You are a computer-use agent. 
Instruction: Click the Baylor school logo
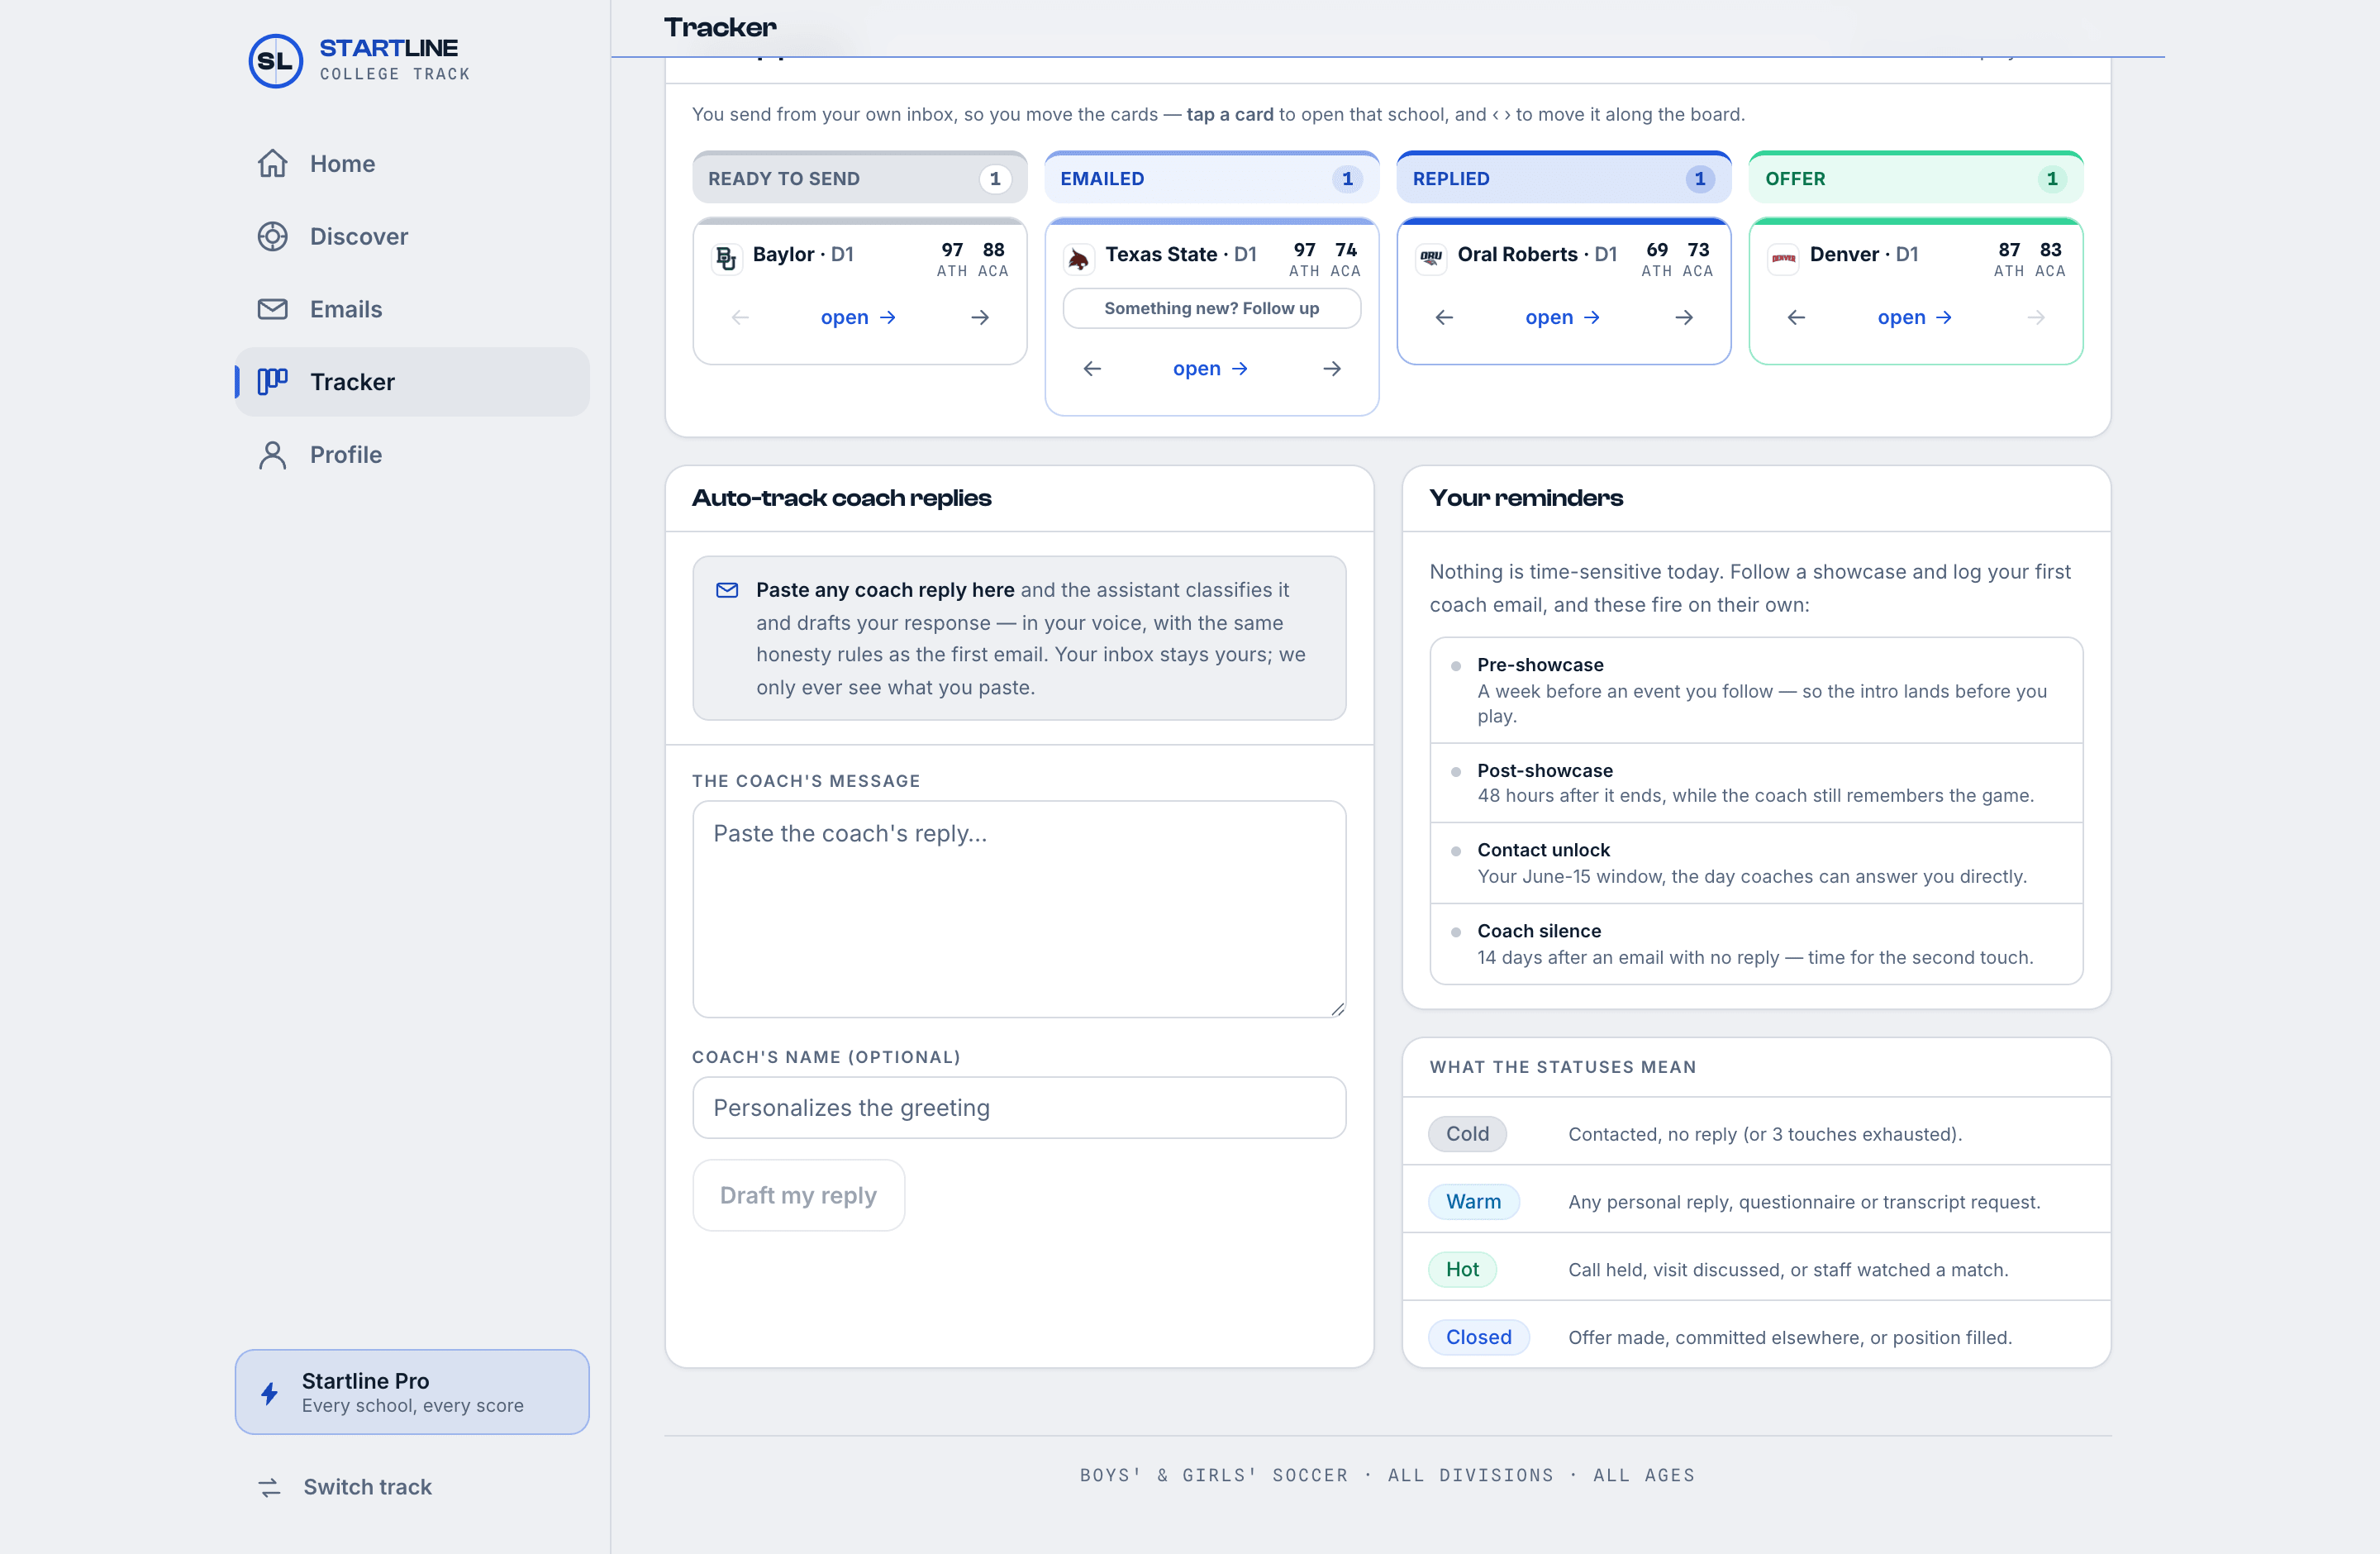(727, 259)
